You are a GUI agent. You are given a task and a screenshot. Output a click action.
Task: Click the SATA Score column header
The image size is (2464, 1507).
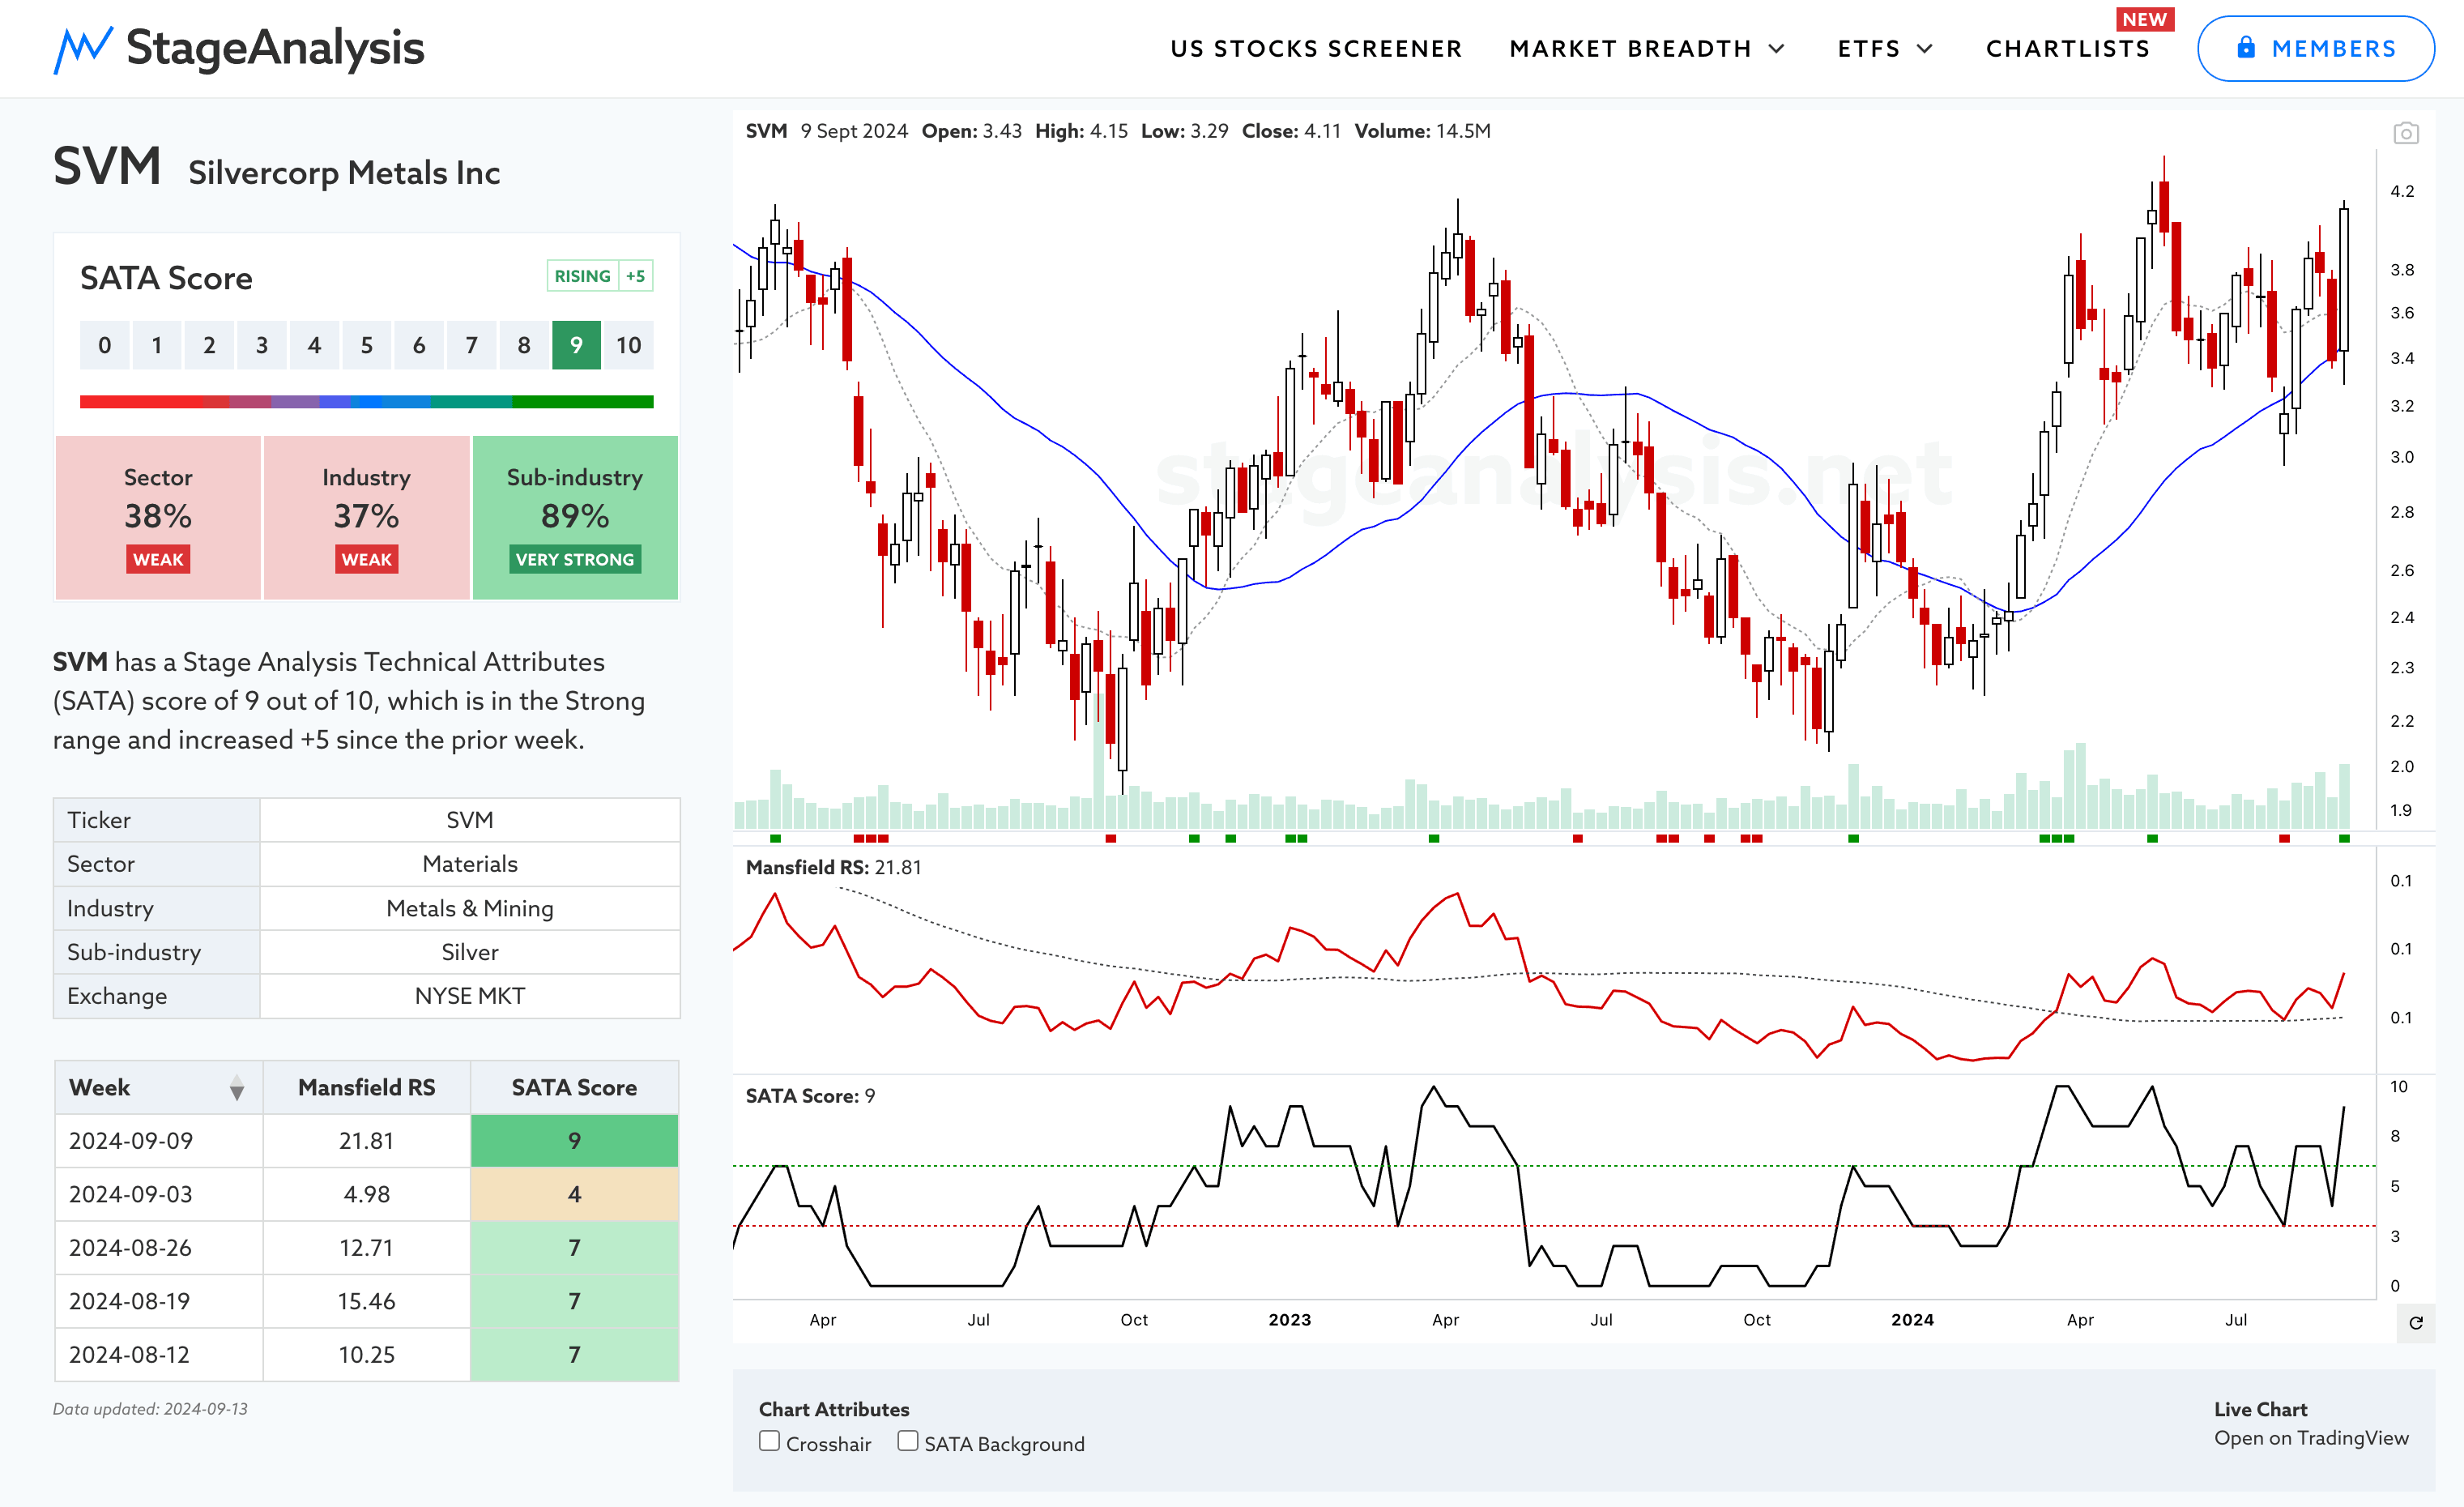coord(574,1088)
